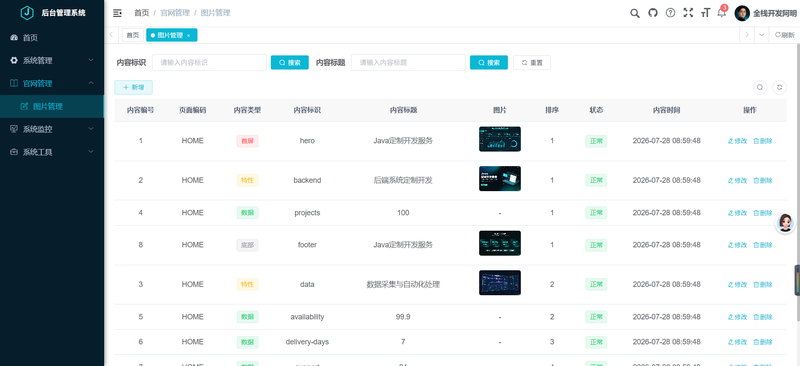Click the 底部 tag in footer row
This screenshot has height=366, width=800.
(247, 245)
